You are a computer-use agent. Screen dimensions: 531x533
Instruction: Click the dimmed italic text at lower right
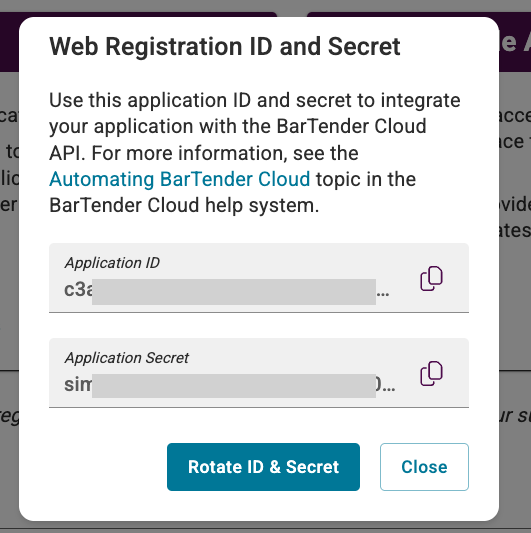coord(515,415)
